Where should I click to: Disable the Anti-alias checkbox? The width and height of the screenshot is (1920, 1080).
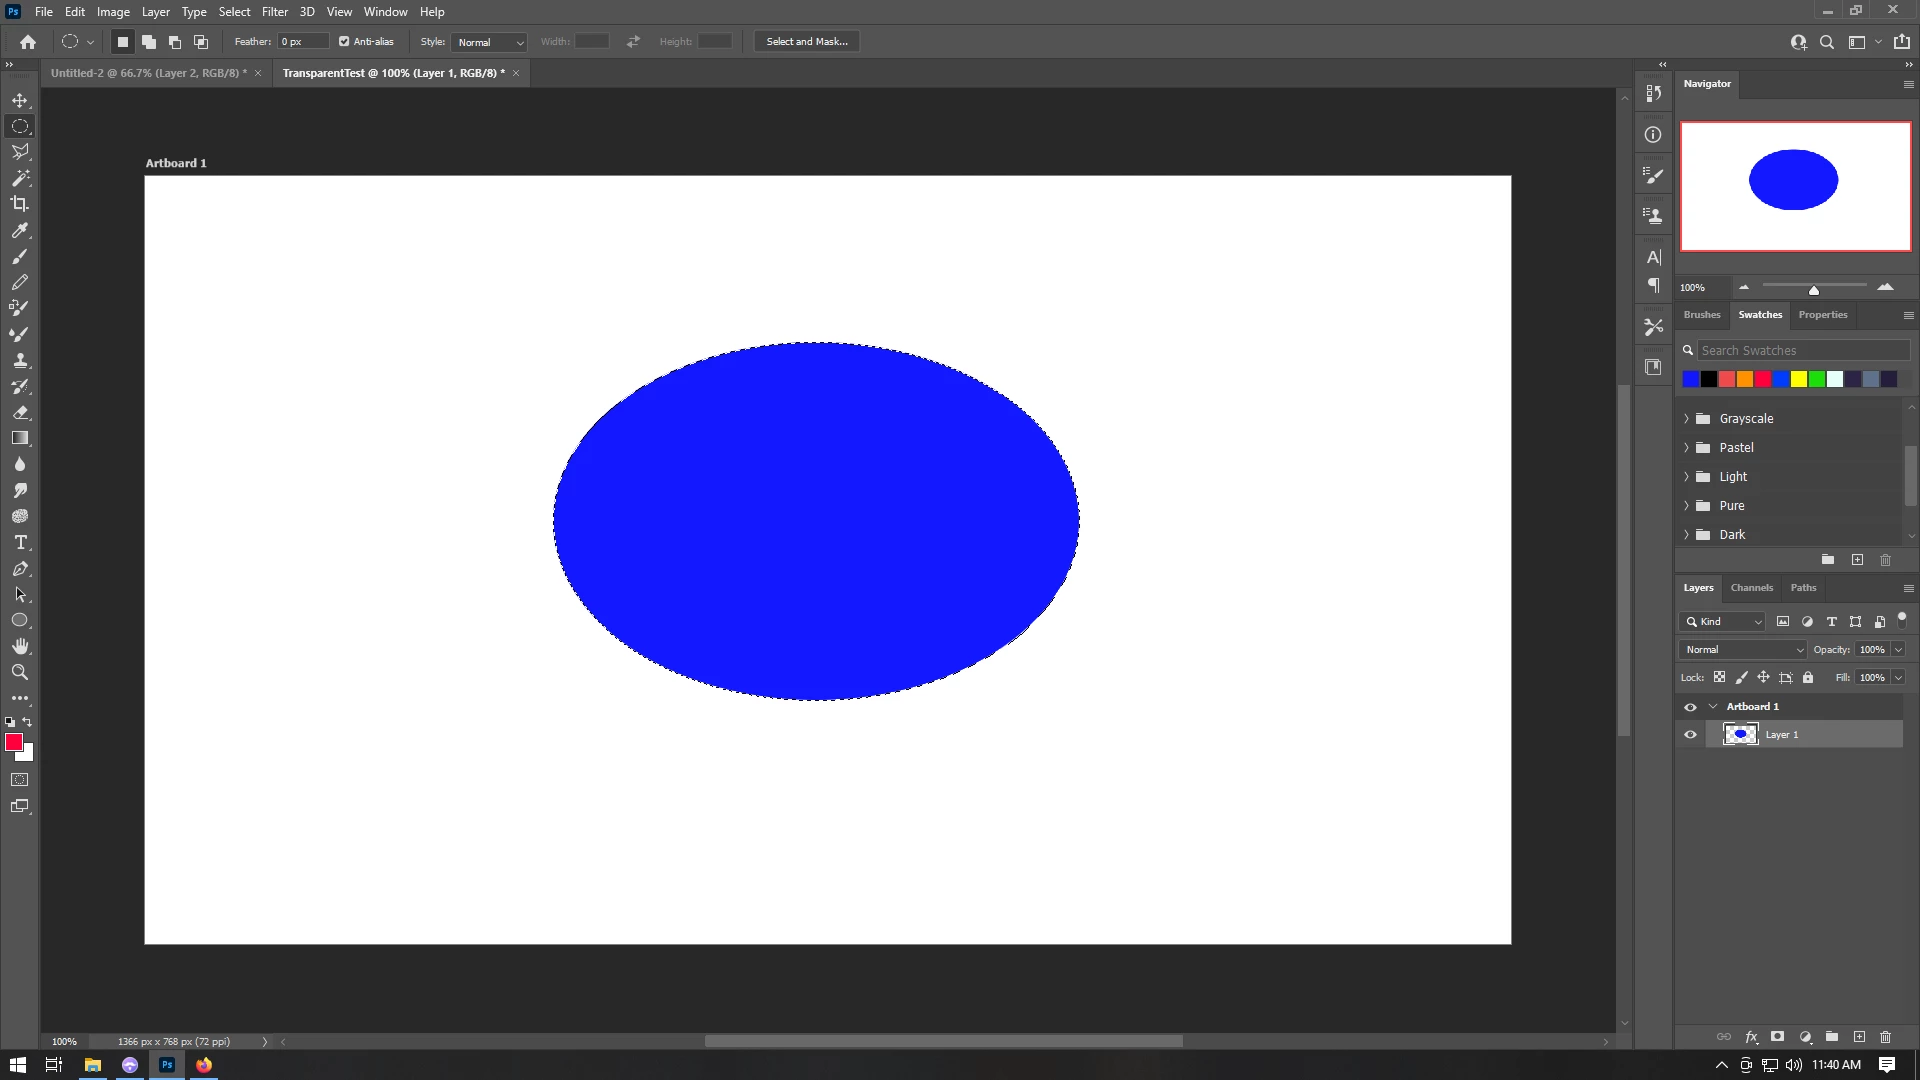(x=344, y=42)
